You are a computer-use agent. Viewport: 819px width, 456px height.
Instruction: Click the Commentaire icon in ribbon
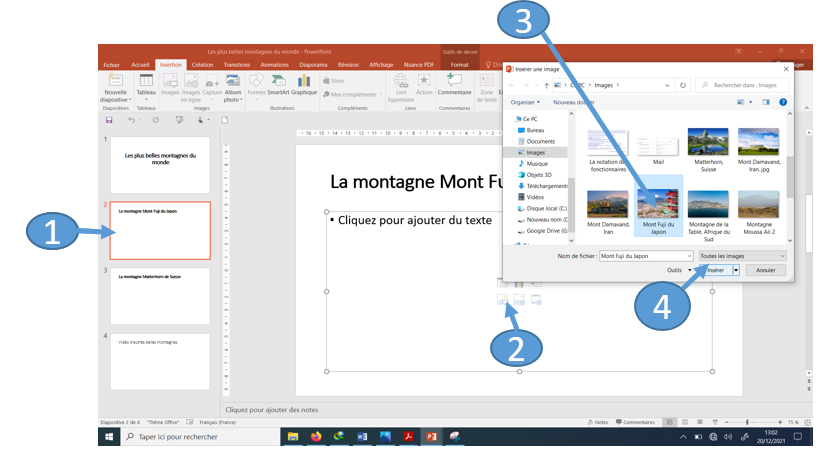[454, 81]
